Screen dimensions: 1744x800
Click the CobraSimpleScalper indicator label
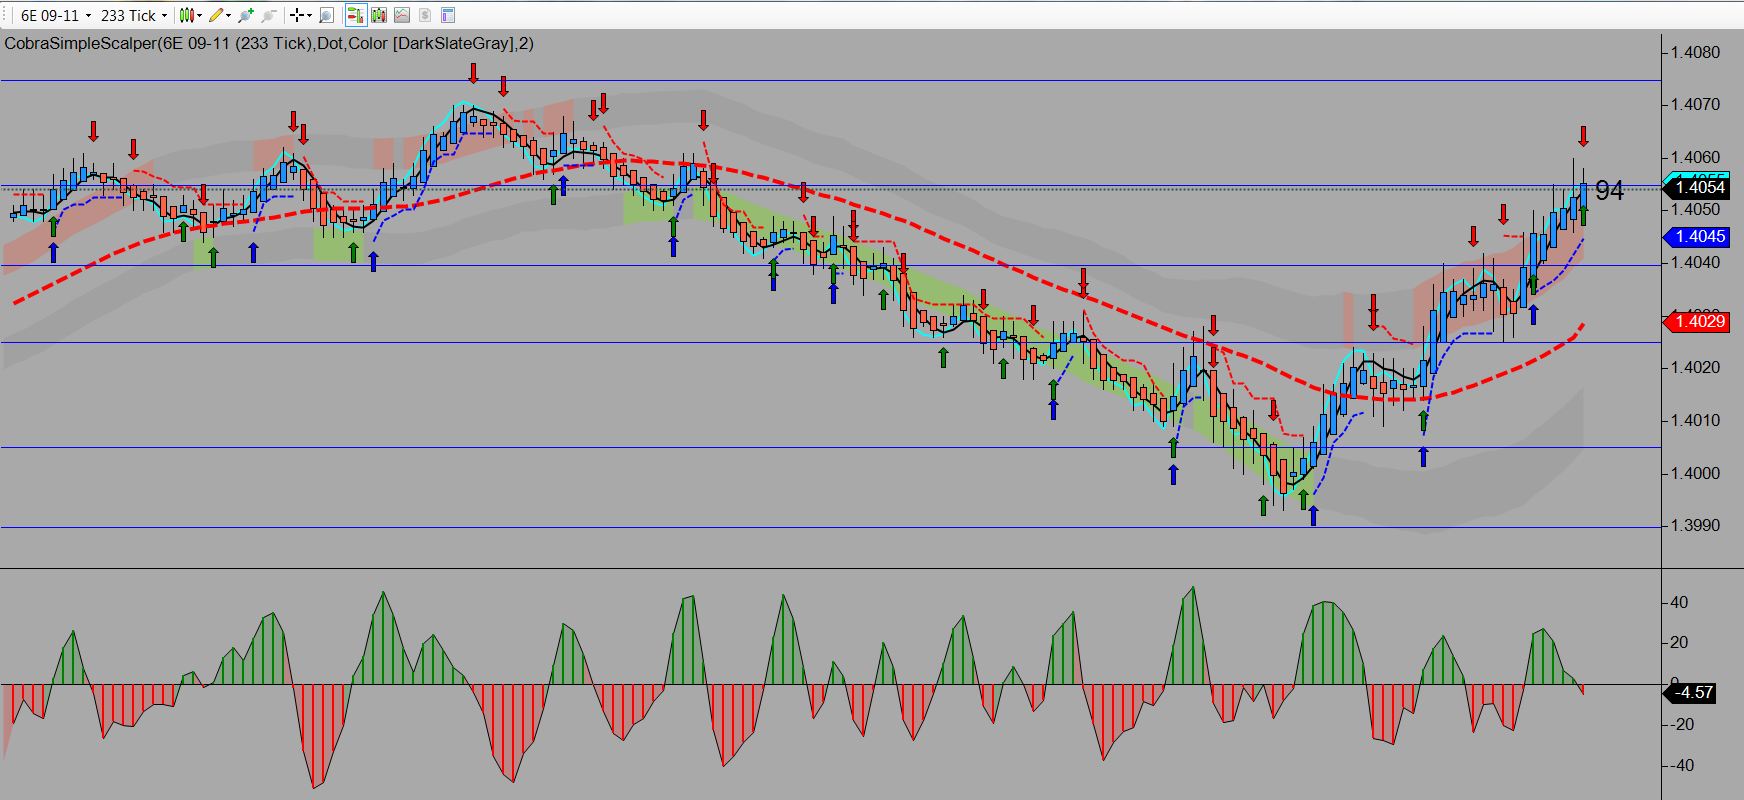click(x=269, y=43)
